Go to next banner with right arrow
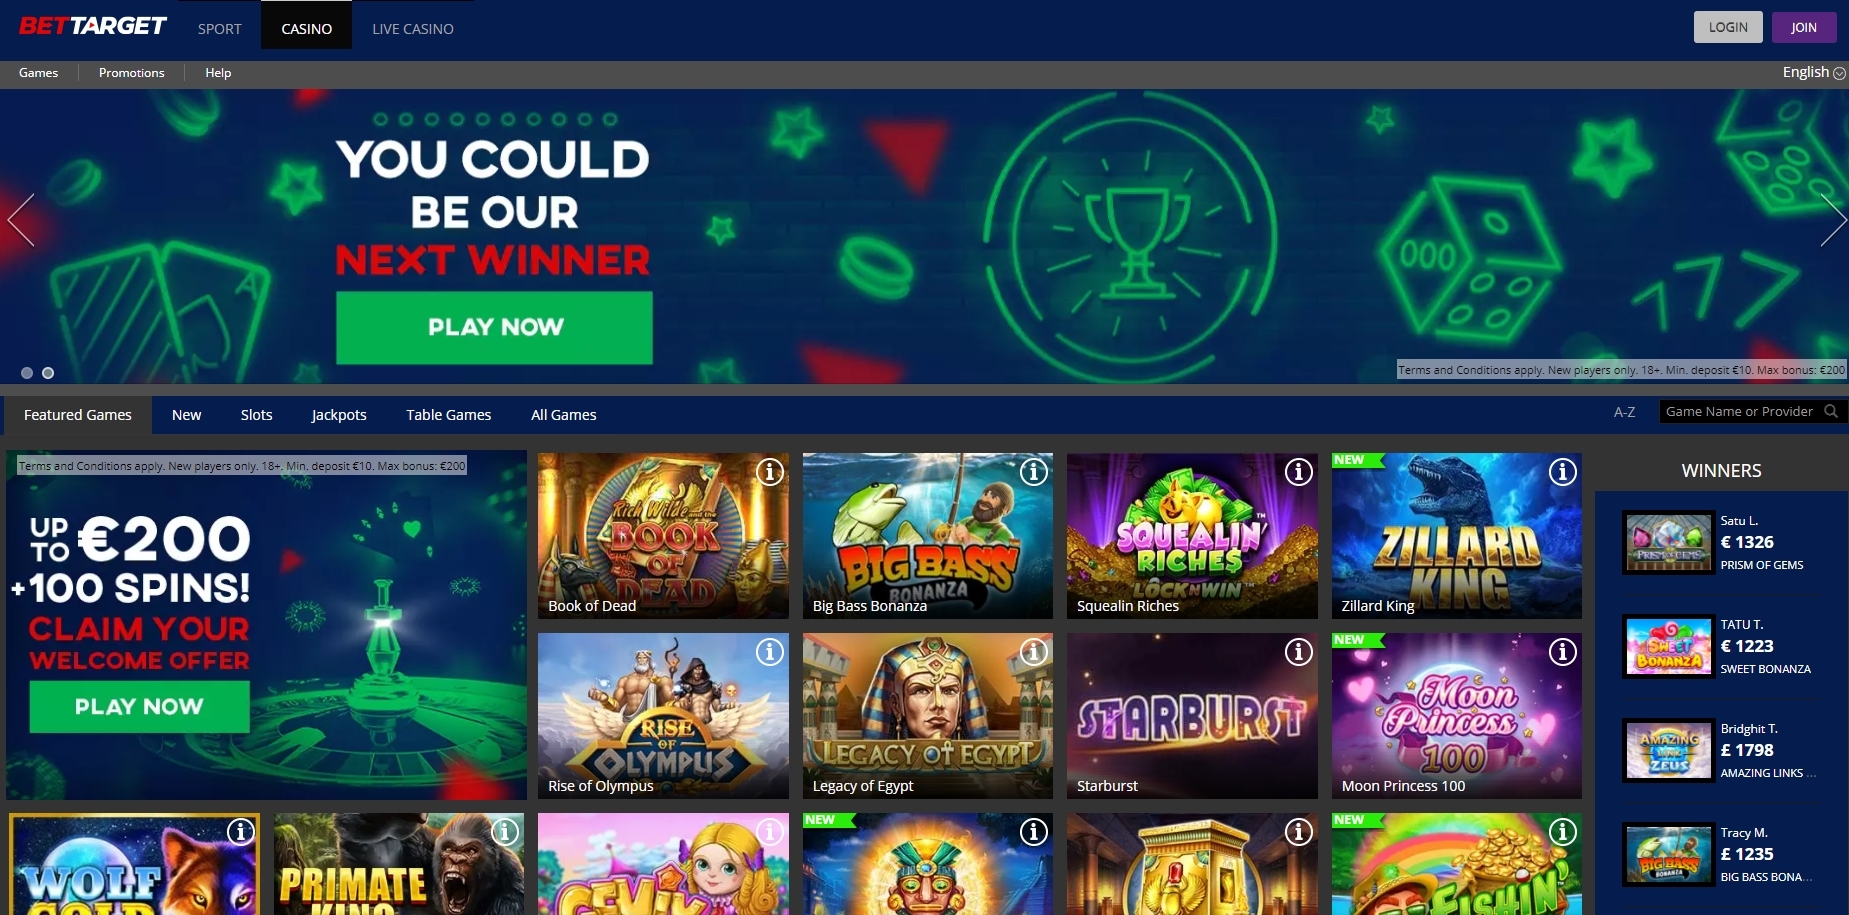 1833,220
